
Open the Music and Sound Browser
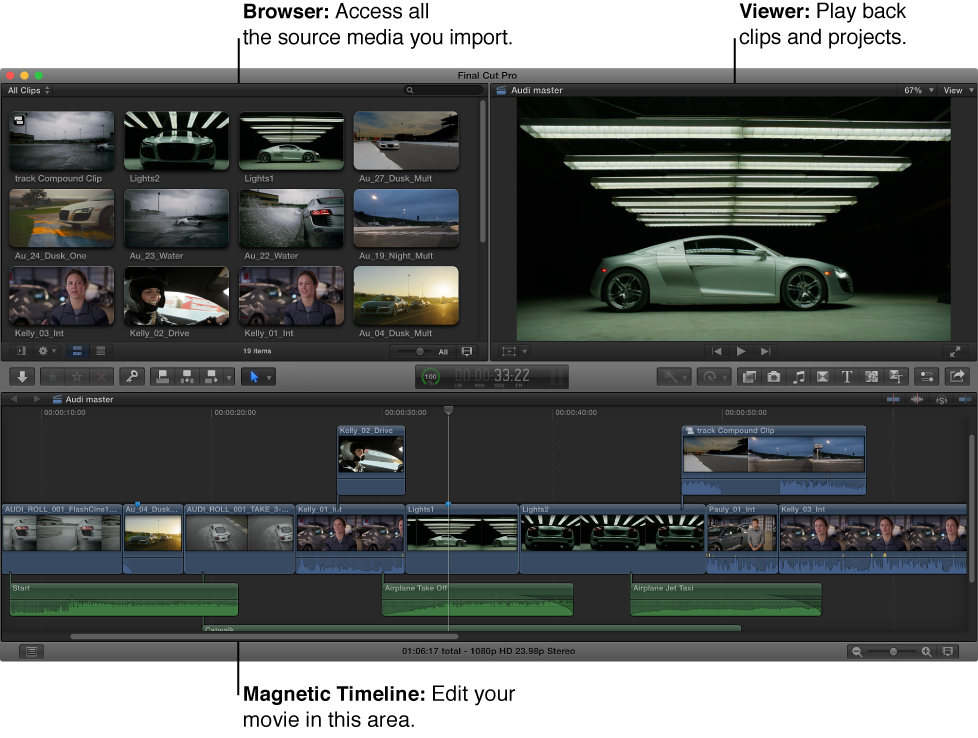tap(798, 377)
